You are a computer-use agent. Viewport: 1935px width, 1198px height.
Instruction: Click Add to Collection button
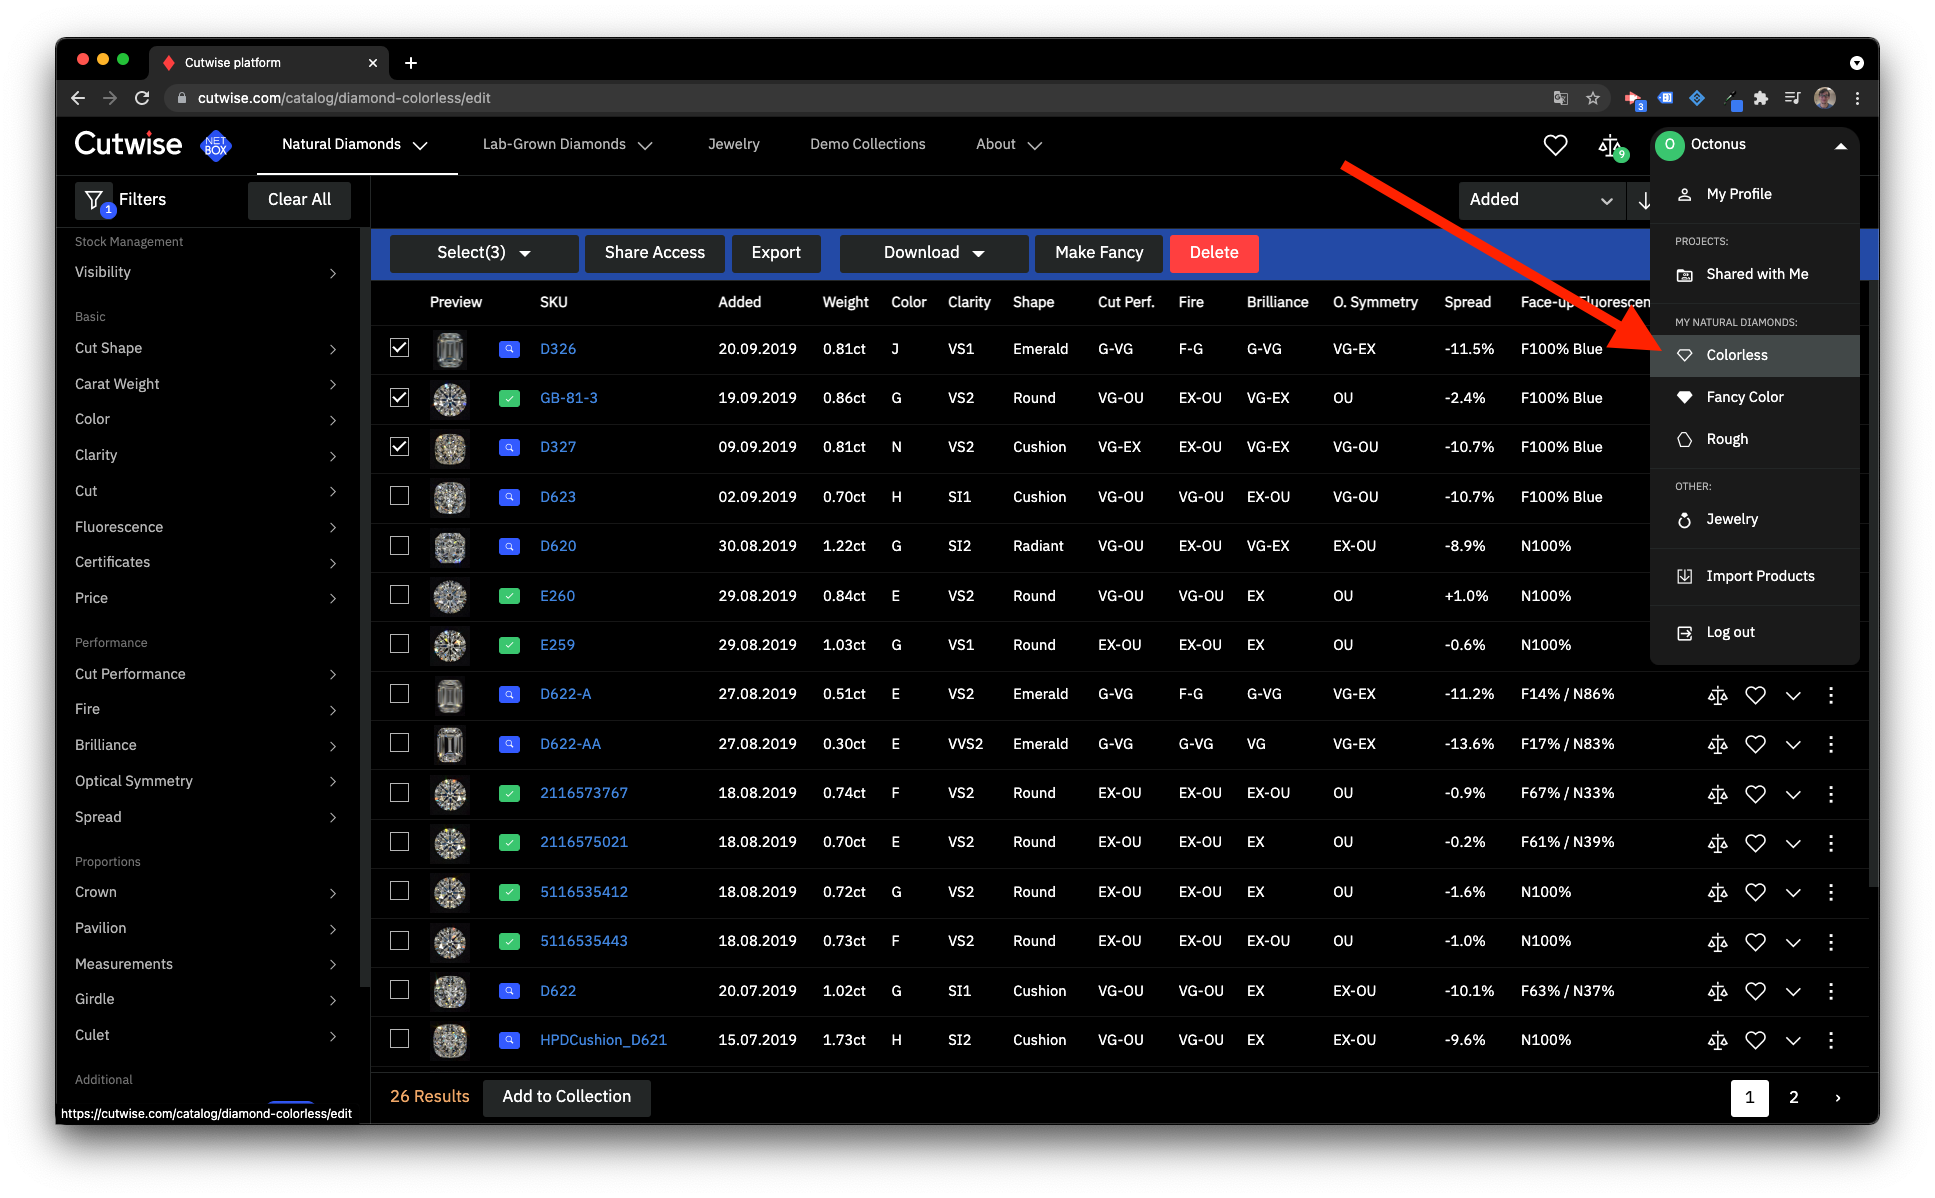coord(566,1097)
